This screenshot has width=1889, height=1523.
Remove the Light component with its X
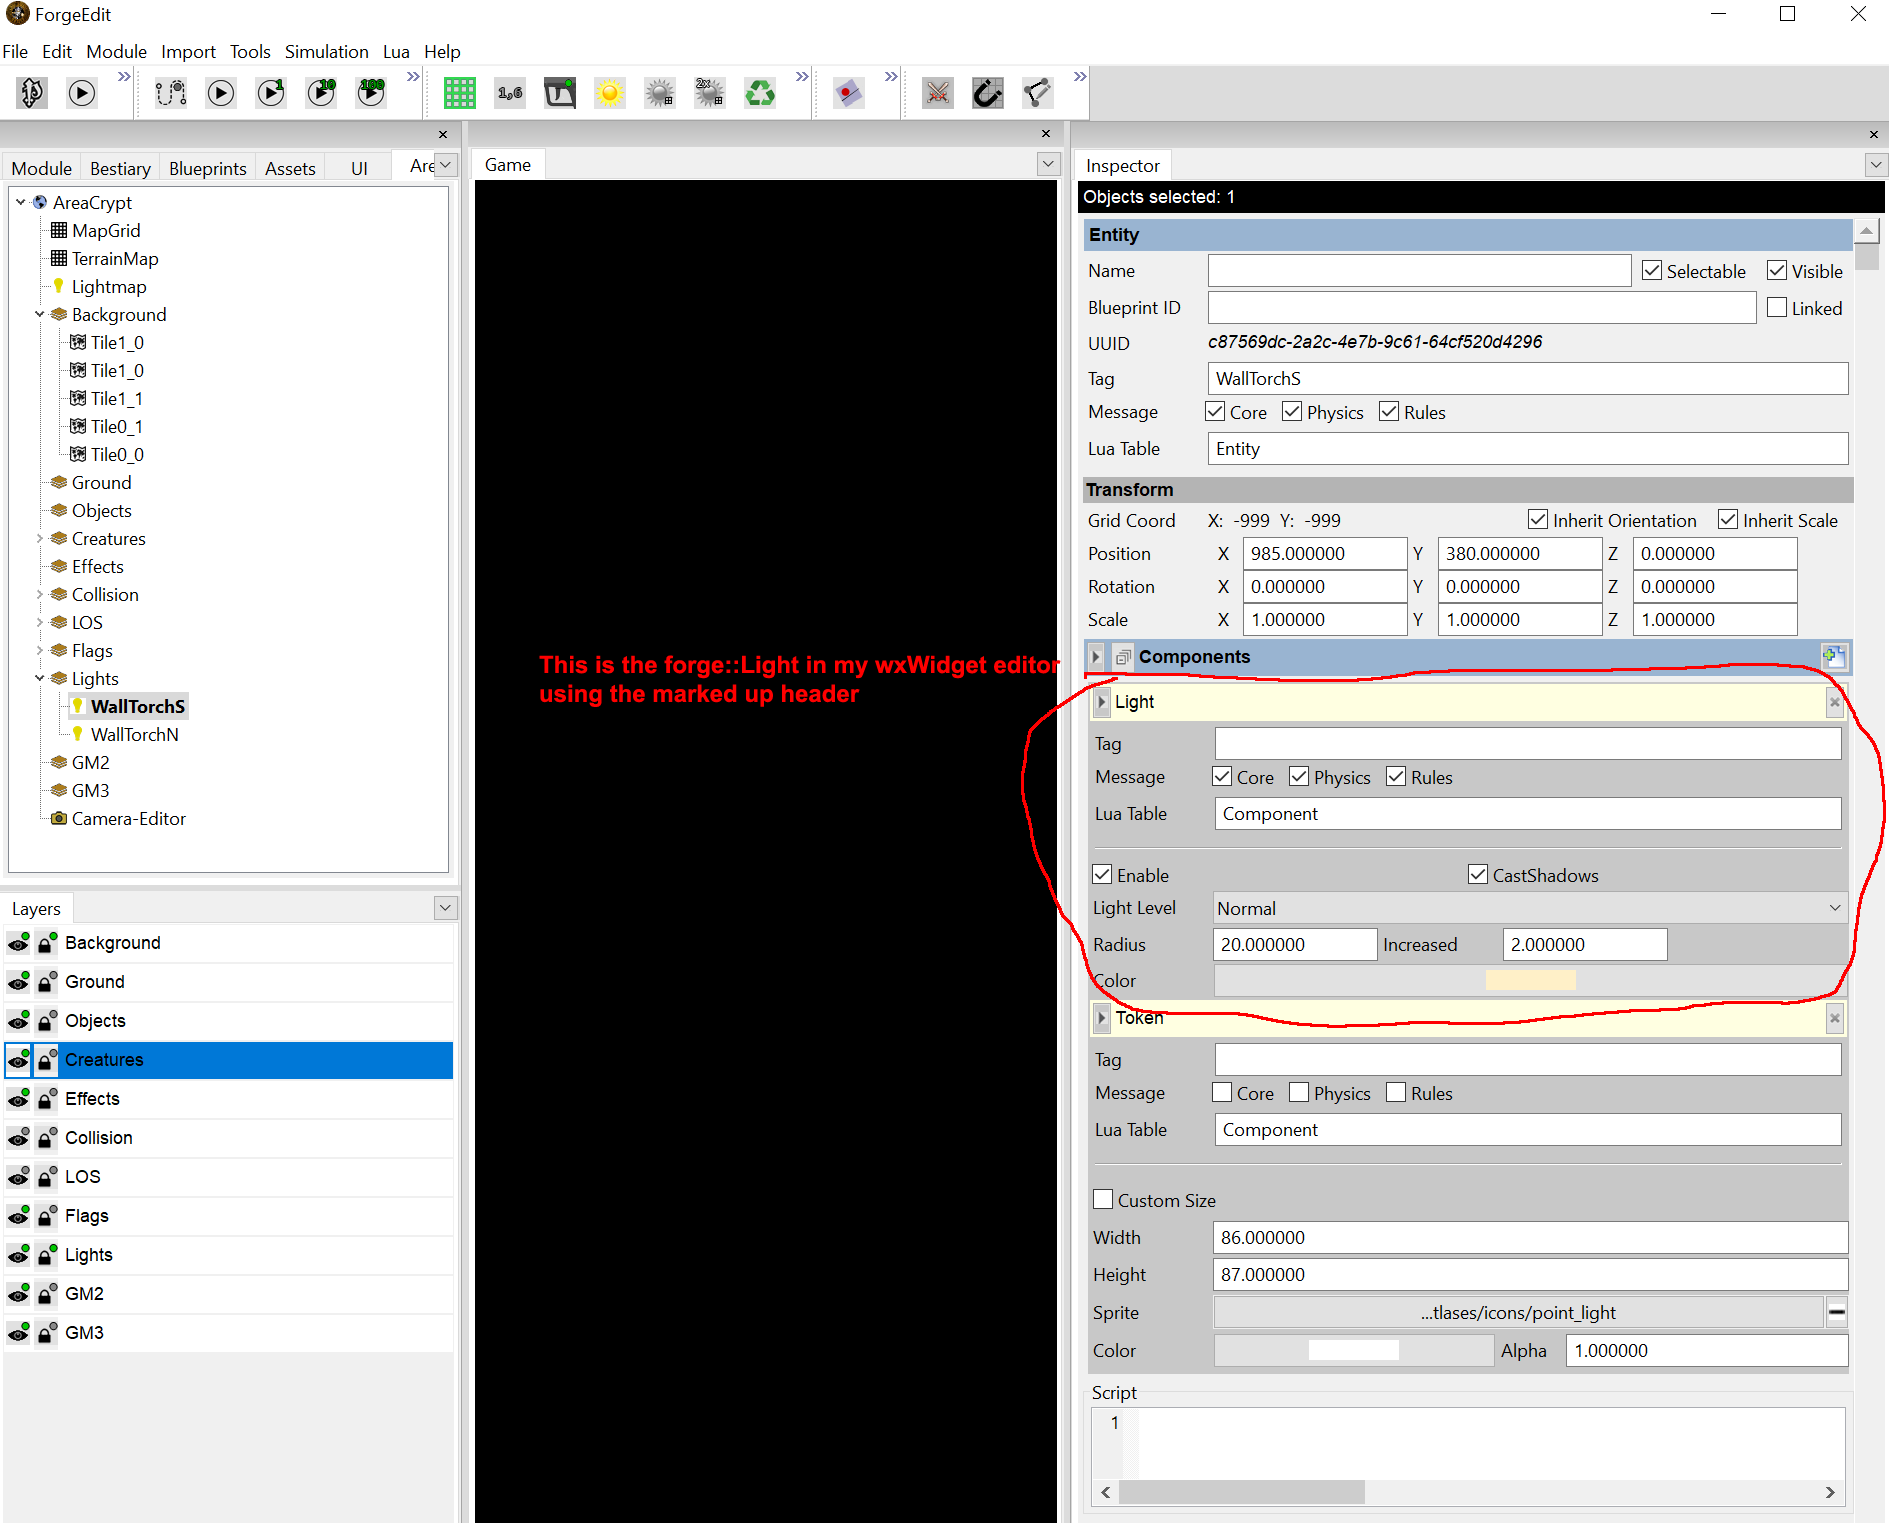coord(1835,702)
